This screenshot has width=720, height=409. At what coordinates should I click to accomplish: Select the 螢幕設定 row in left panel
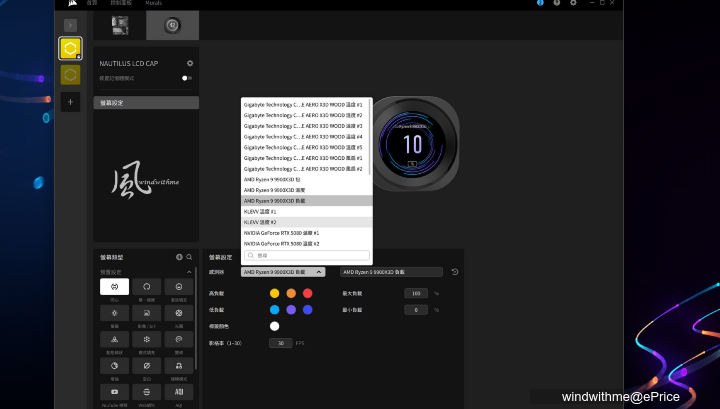coord(146,103)
